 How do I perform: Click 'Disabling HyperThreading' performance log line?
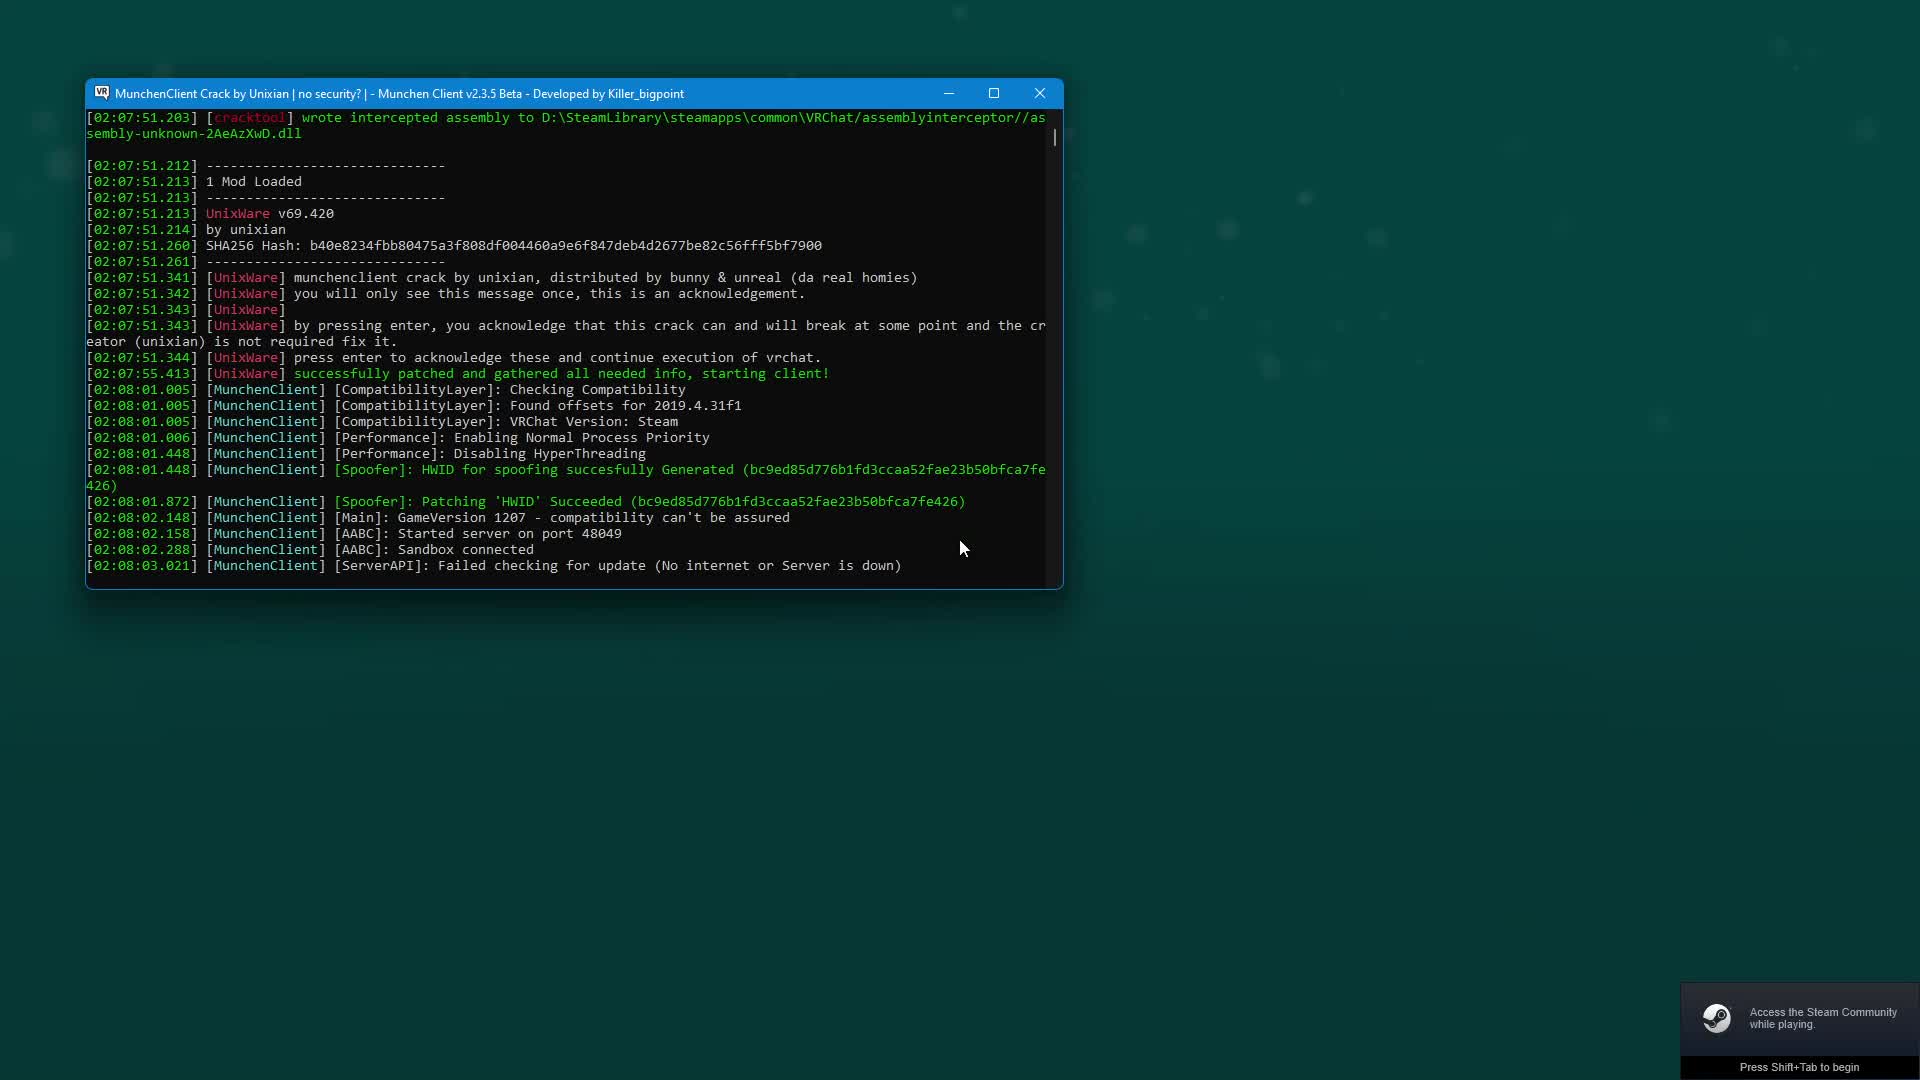[549, 454]
